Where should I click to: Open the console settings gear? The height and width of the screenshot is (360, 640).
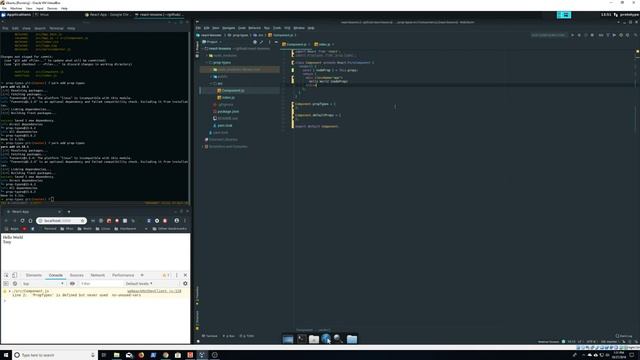coord(185,284)
